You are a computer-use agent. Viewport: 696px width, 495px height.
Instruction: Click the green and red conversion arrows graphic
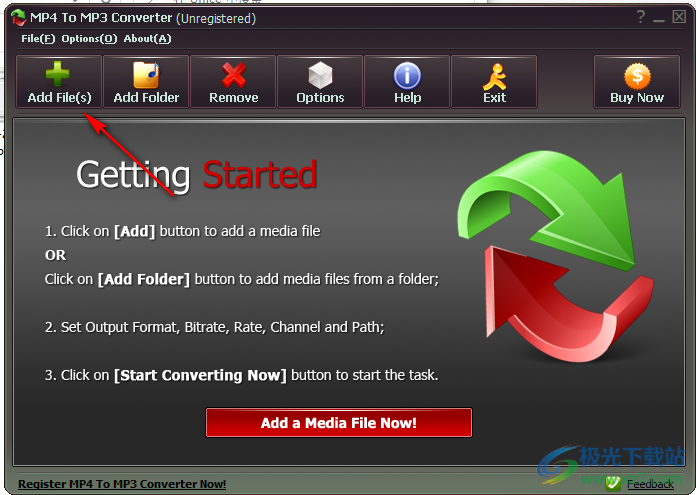pos(555,256)
